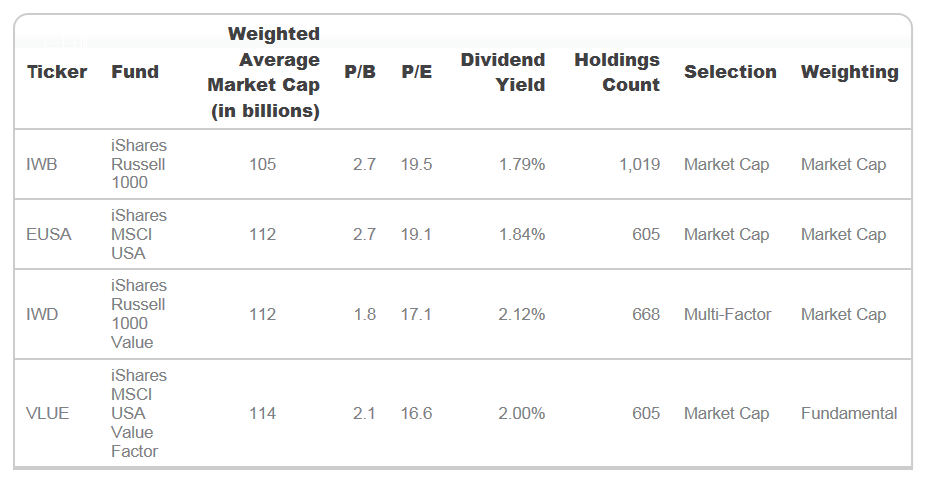This screenshot has width=927, height=482.
Task: Click the EUSA ticker cell
Action: coord(48,234)
